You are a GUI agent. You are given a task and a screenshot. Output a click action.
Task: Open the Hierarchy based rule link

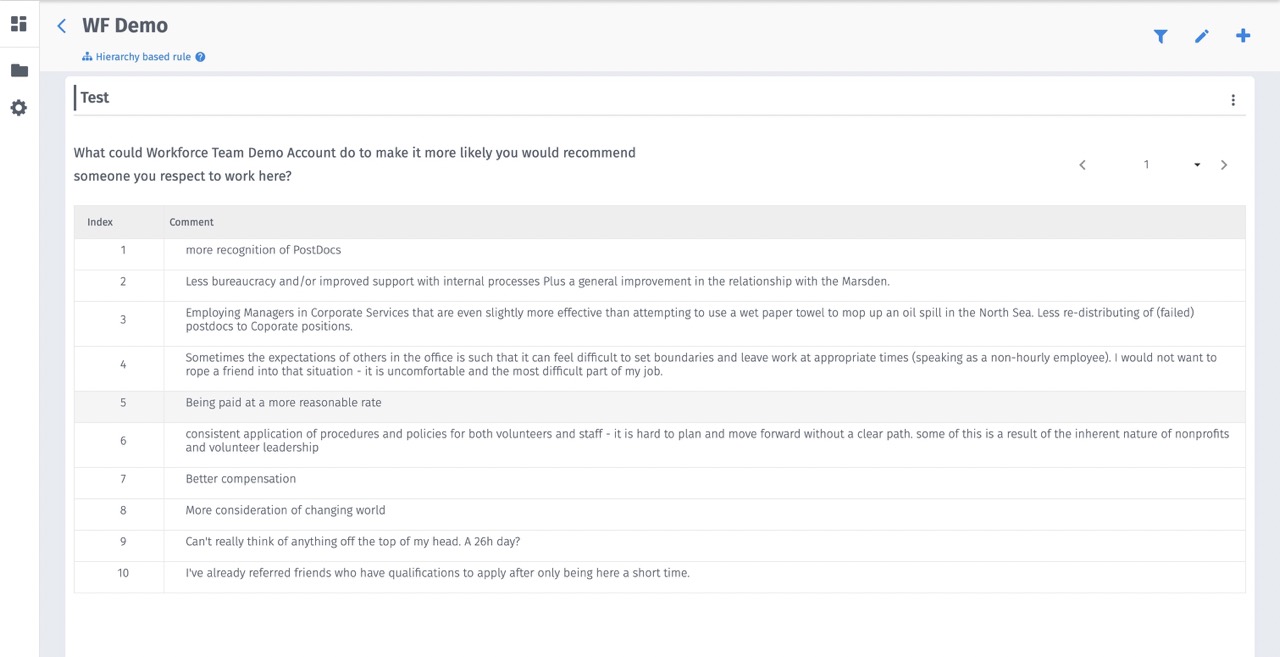143,56
